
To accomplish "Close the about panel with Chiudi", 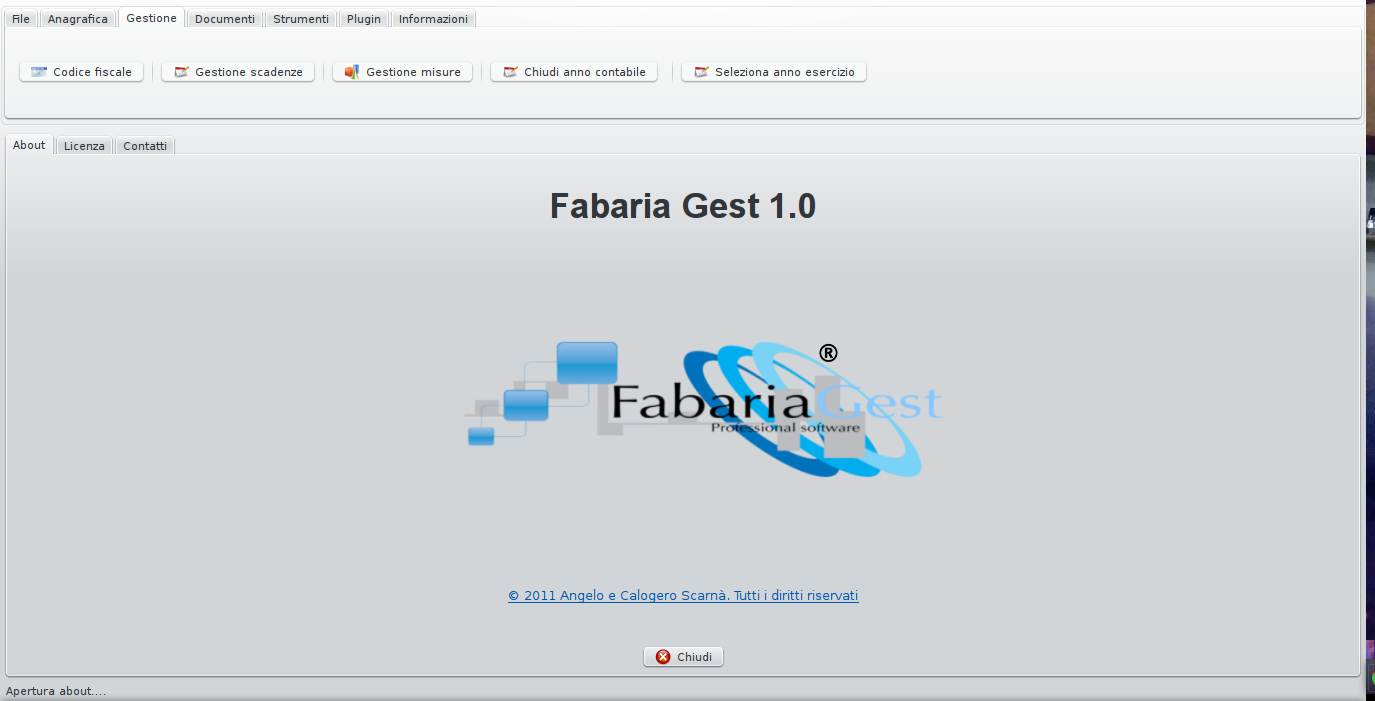I will click(683, 657).
